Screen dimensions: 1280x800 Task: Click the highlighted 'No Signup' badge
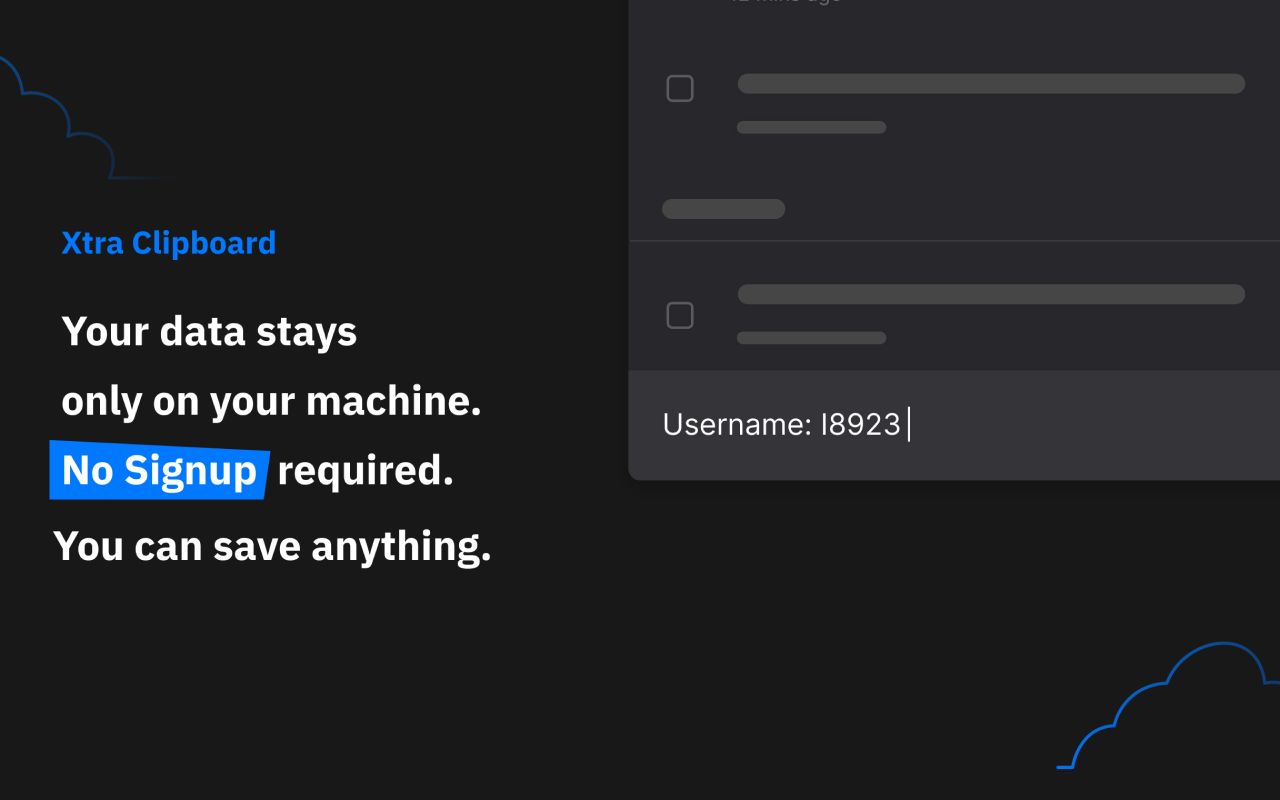159,470
